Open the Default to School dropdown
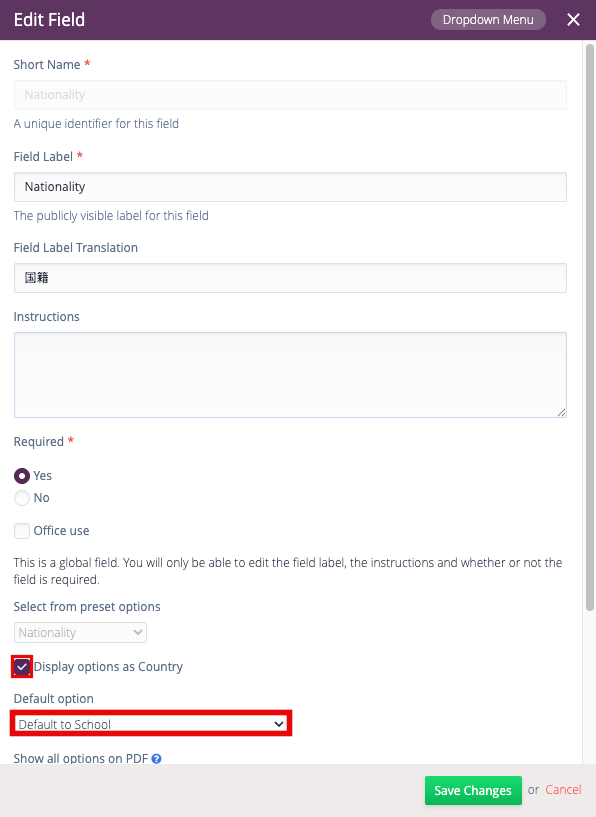 coord(151,724)
